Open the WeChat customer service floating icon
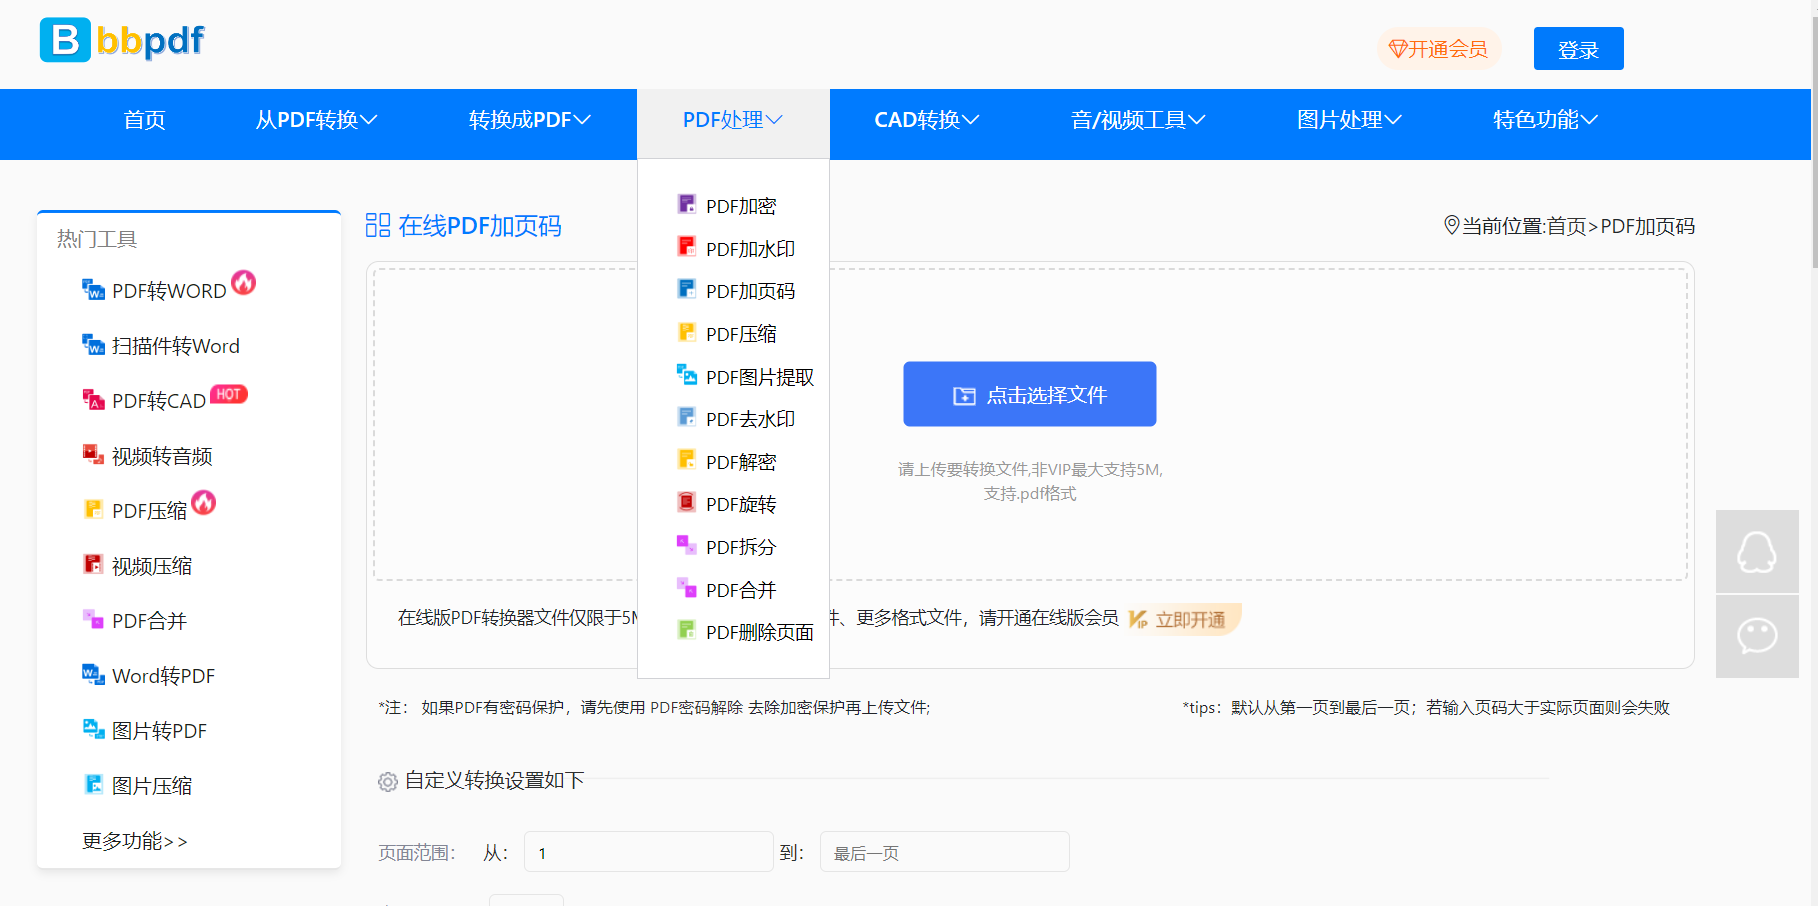 [1757, 636]
